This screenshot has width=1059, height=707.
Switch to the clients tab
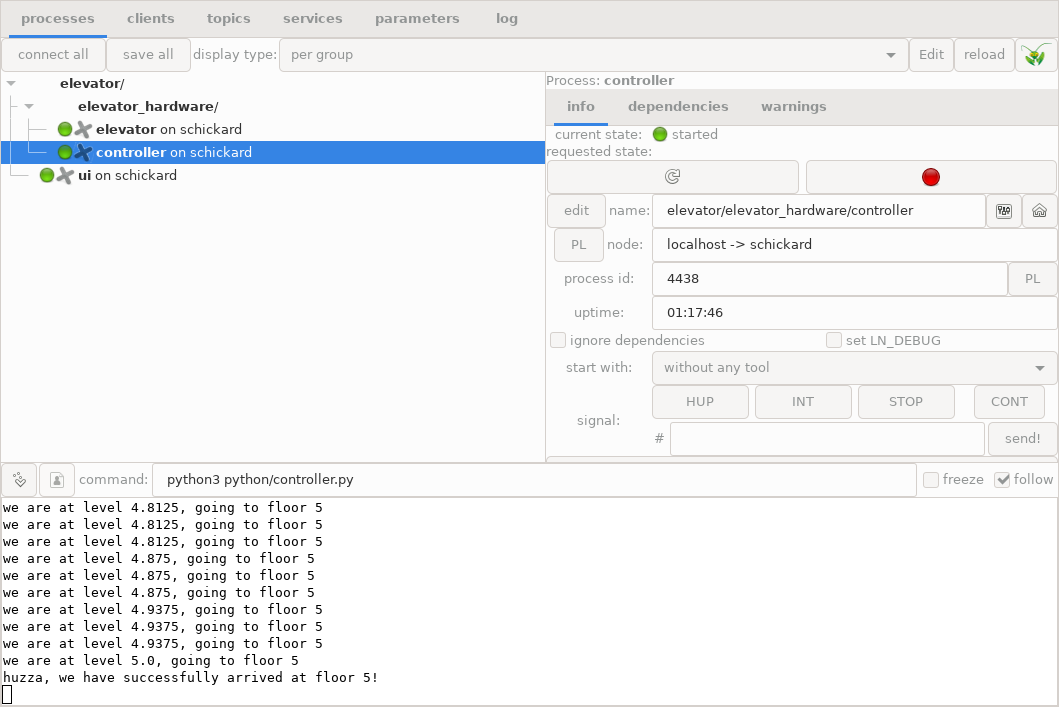pos(151,19)
